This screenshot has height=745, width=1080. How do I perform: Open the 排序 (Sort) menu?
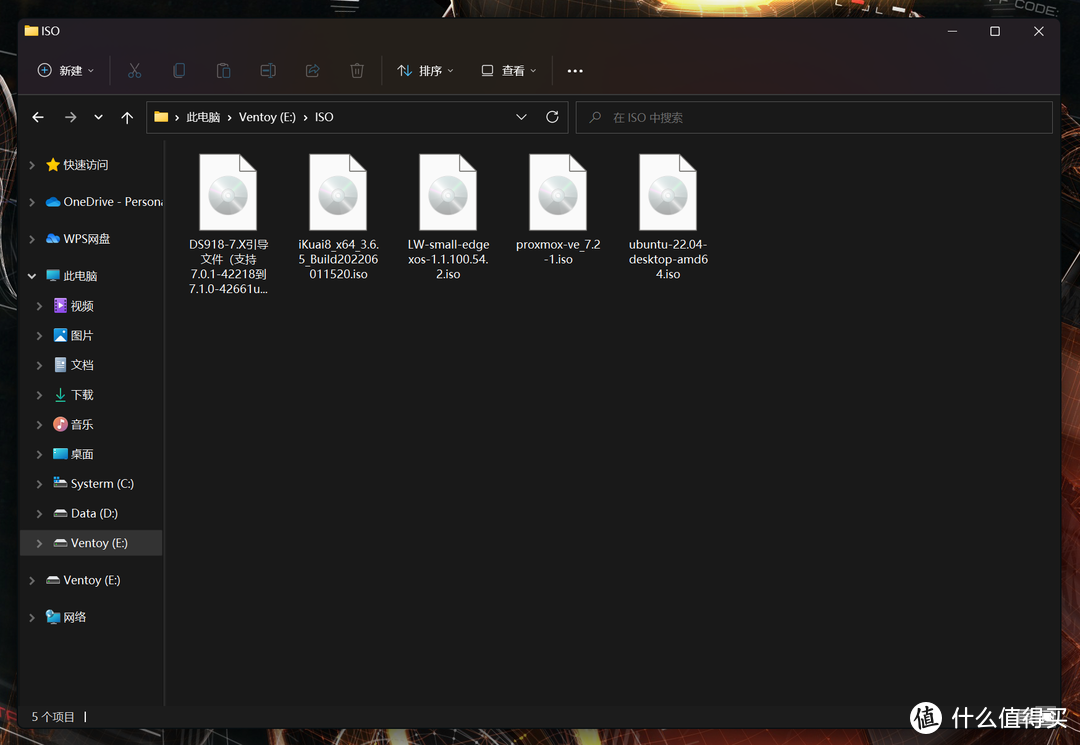click(425, 71)
